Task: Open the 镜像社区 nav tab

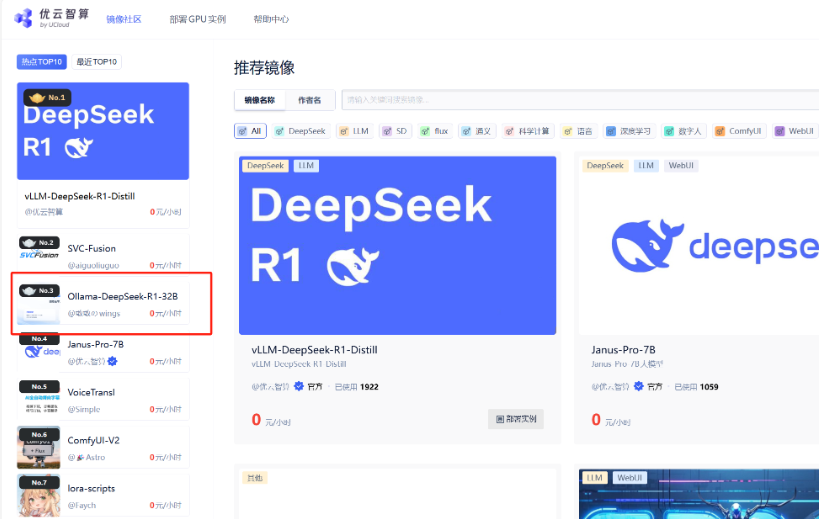Action: point(124,19)
